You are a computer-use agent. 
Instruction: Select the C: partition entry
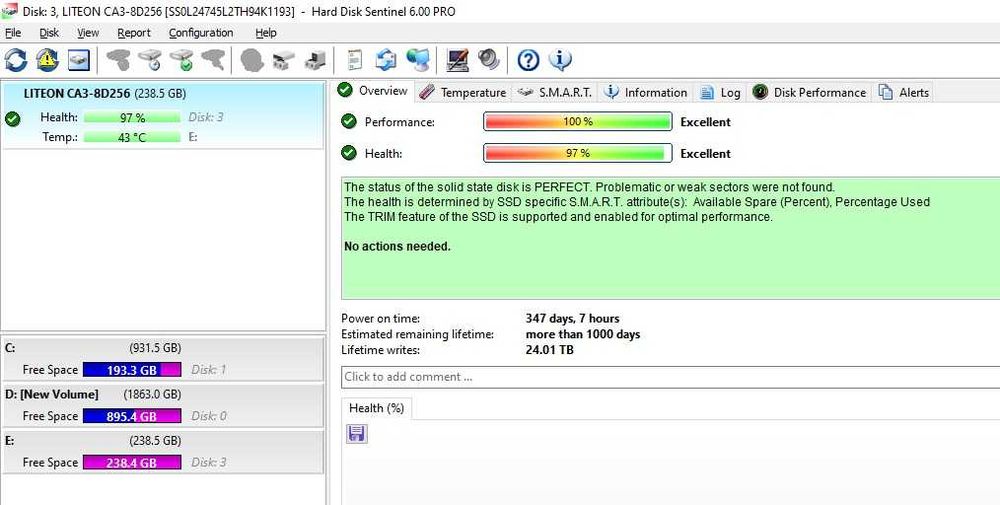pyautogui.click(x=163, y=360)
